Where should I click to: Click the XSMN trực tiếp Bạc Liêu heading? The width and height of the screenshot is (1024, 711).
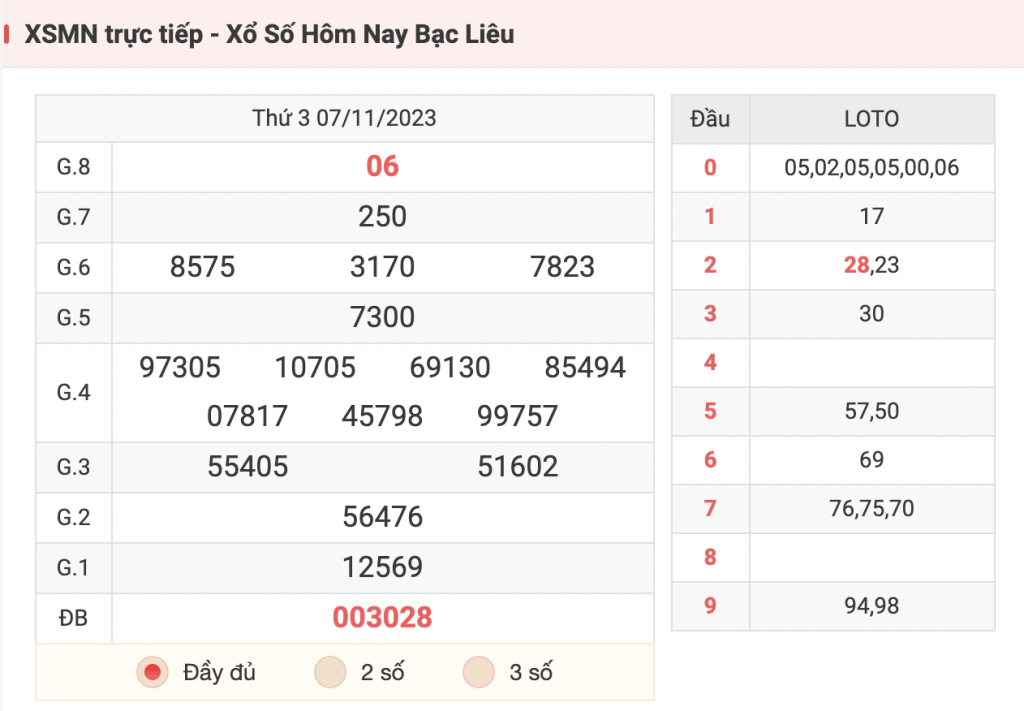point(269,34)
